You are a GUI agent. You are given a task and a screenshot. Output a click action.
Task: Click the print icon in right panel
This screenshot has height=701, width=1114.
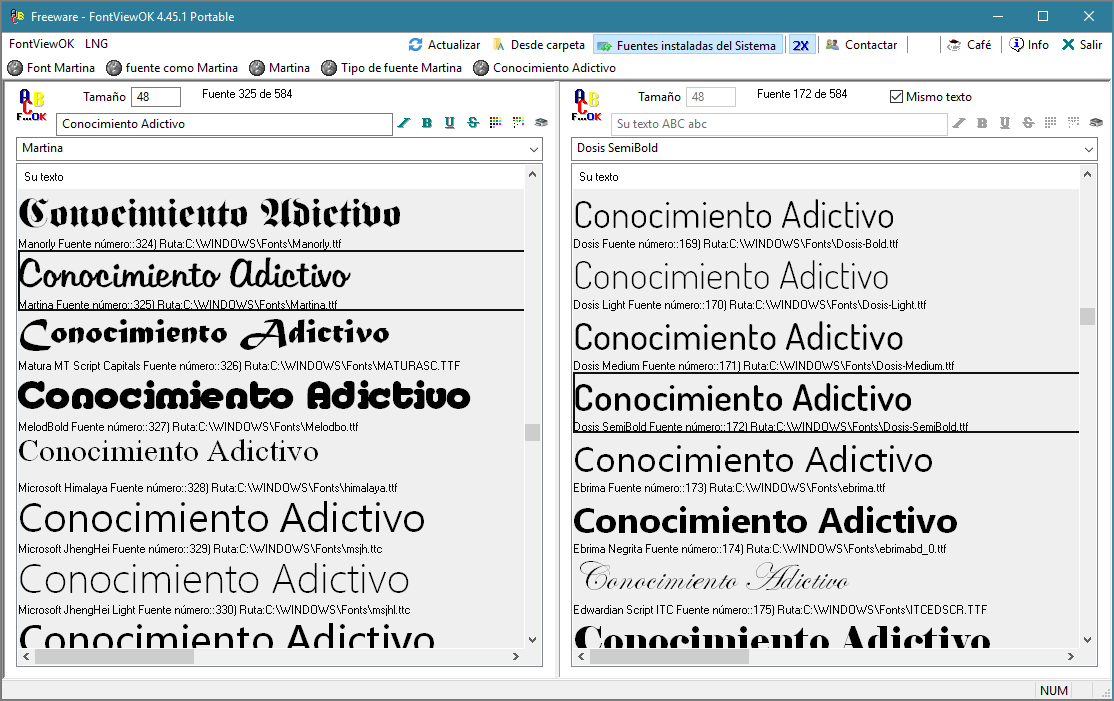tap(1096, 122)
